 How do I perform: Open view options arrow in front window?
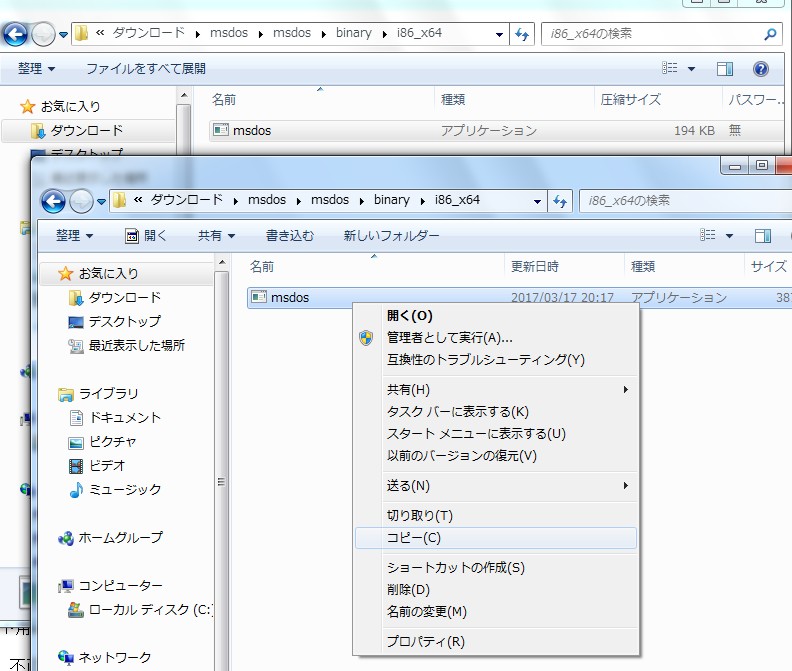coord(729,235)
